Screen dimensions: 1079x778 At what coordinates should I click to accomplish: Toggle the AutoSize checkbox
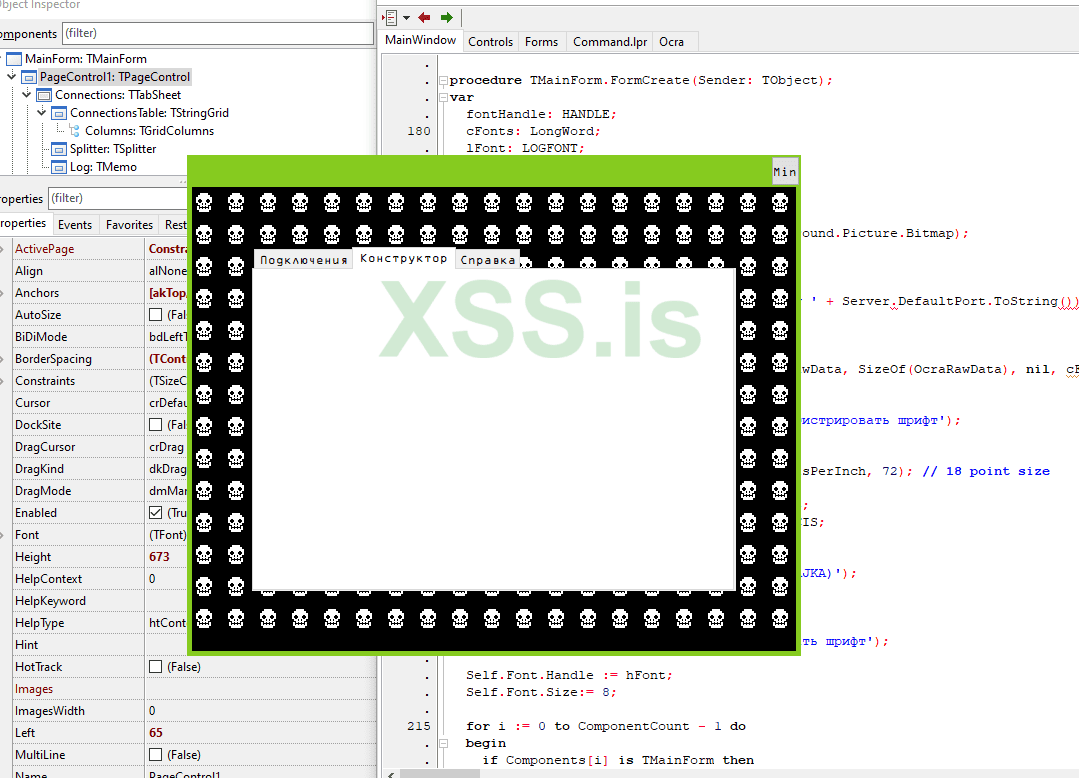(156, 314)
